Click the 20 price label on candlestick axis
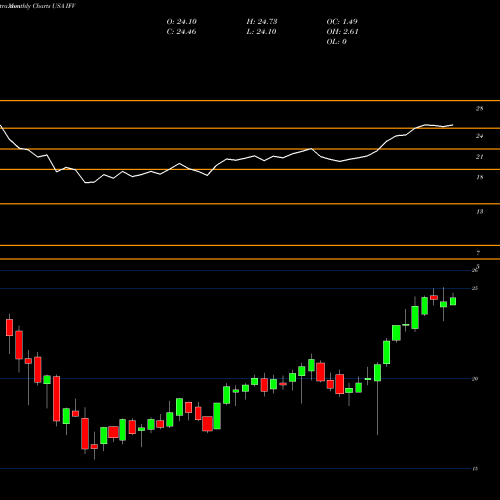The width and height of the screenshot is (500, 500). [475, 379]
